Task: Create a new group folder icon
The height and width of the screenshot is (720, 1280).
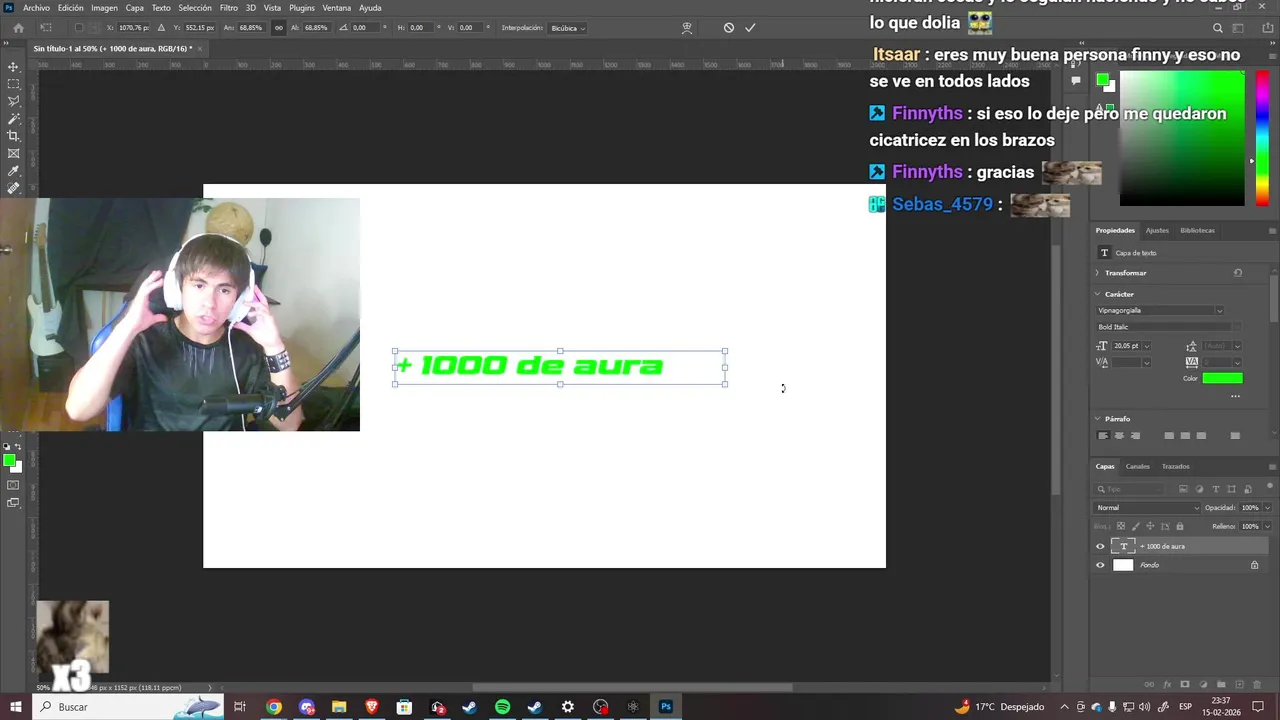Action: click(x=1222, y=685)
